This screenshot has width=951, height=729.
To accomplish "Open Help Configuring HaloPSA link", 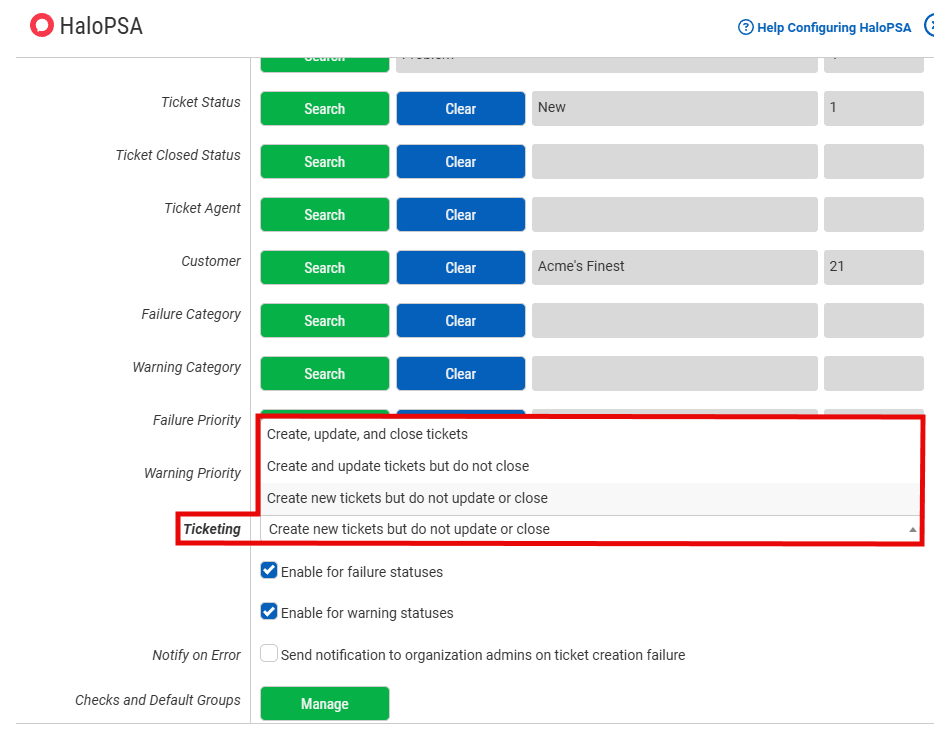I will (834, 28).
